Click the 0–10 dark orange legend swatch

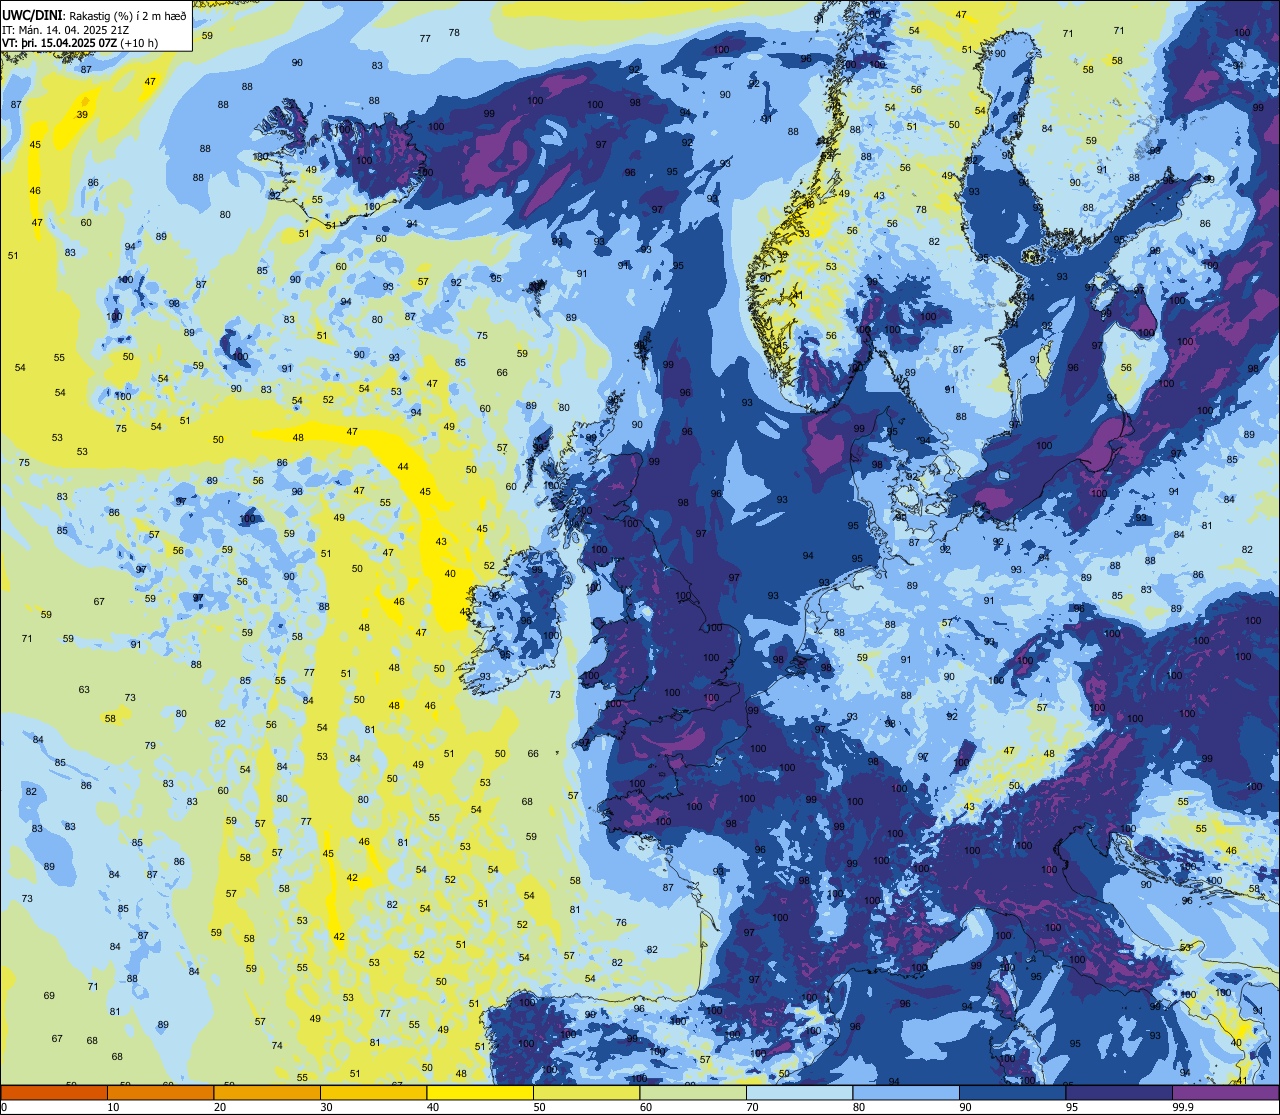54,1093
